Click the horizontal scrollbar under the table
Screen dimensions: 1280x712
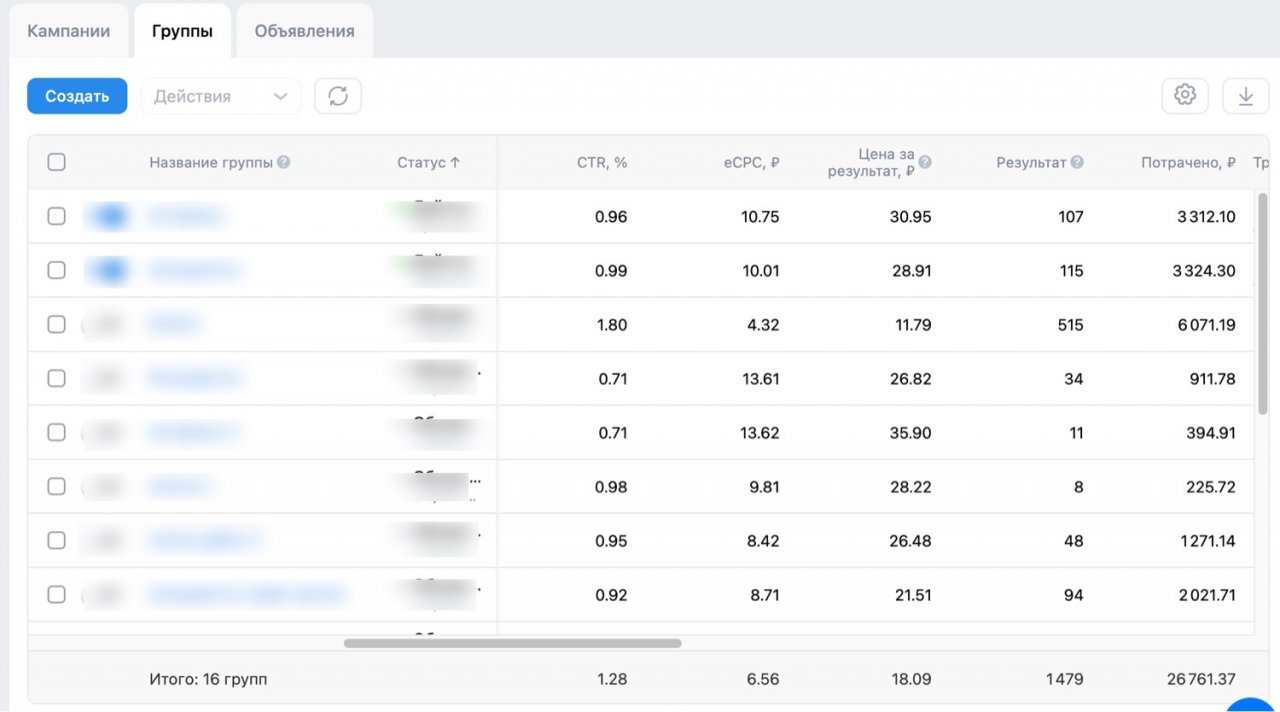(x=512, y=643)
